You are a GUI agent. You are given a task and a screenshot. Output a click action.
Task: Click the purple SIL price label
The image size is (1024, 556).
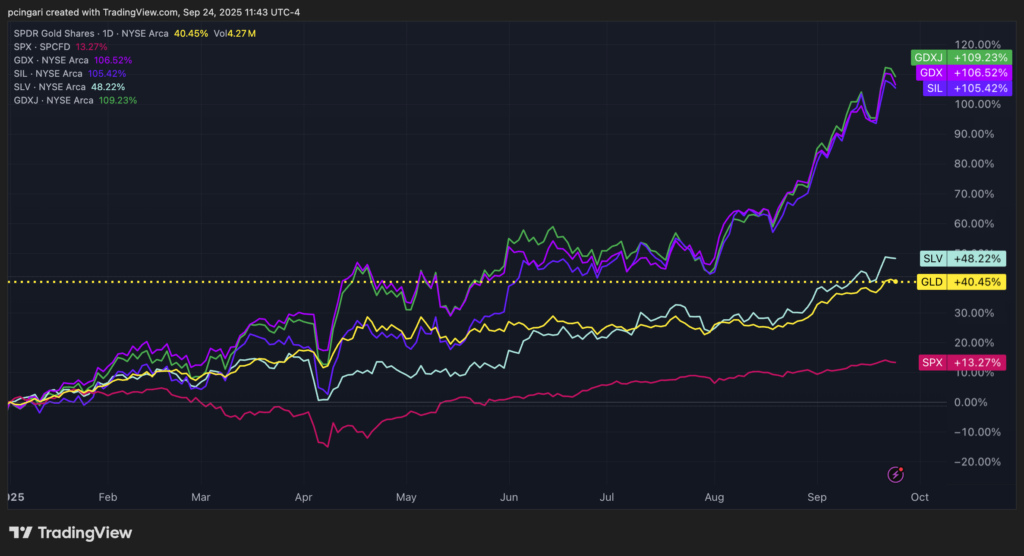click(950, 88)
